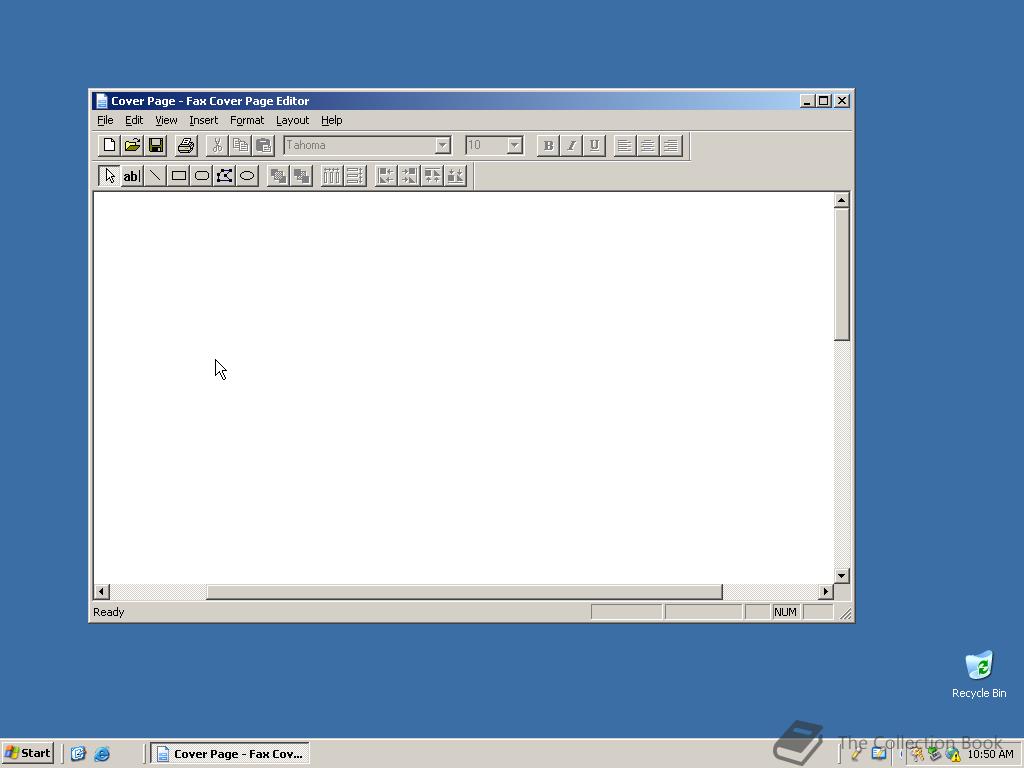This screenshot has height=768, width=1024.
Task: Click the NUM status bar indicator
Action: 785,612
